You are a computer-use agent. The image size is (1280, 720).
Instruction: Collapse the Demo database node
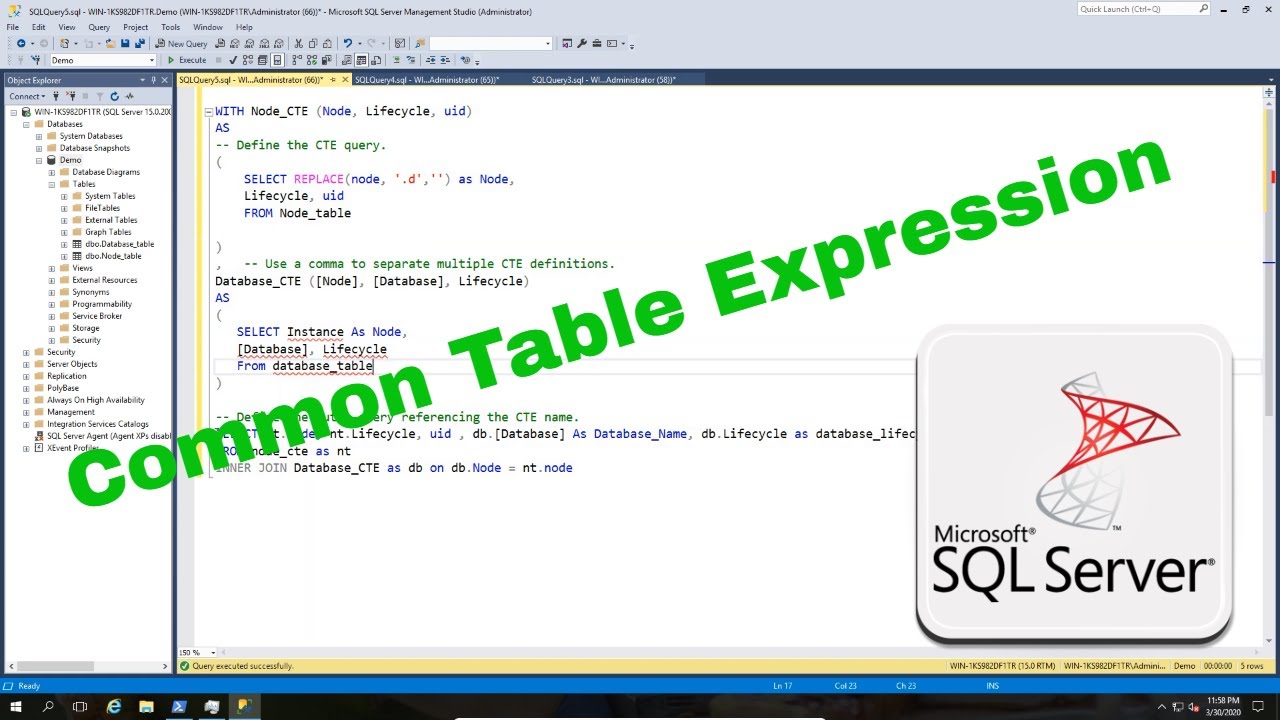(x=39, y=160)
